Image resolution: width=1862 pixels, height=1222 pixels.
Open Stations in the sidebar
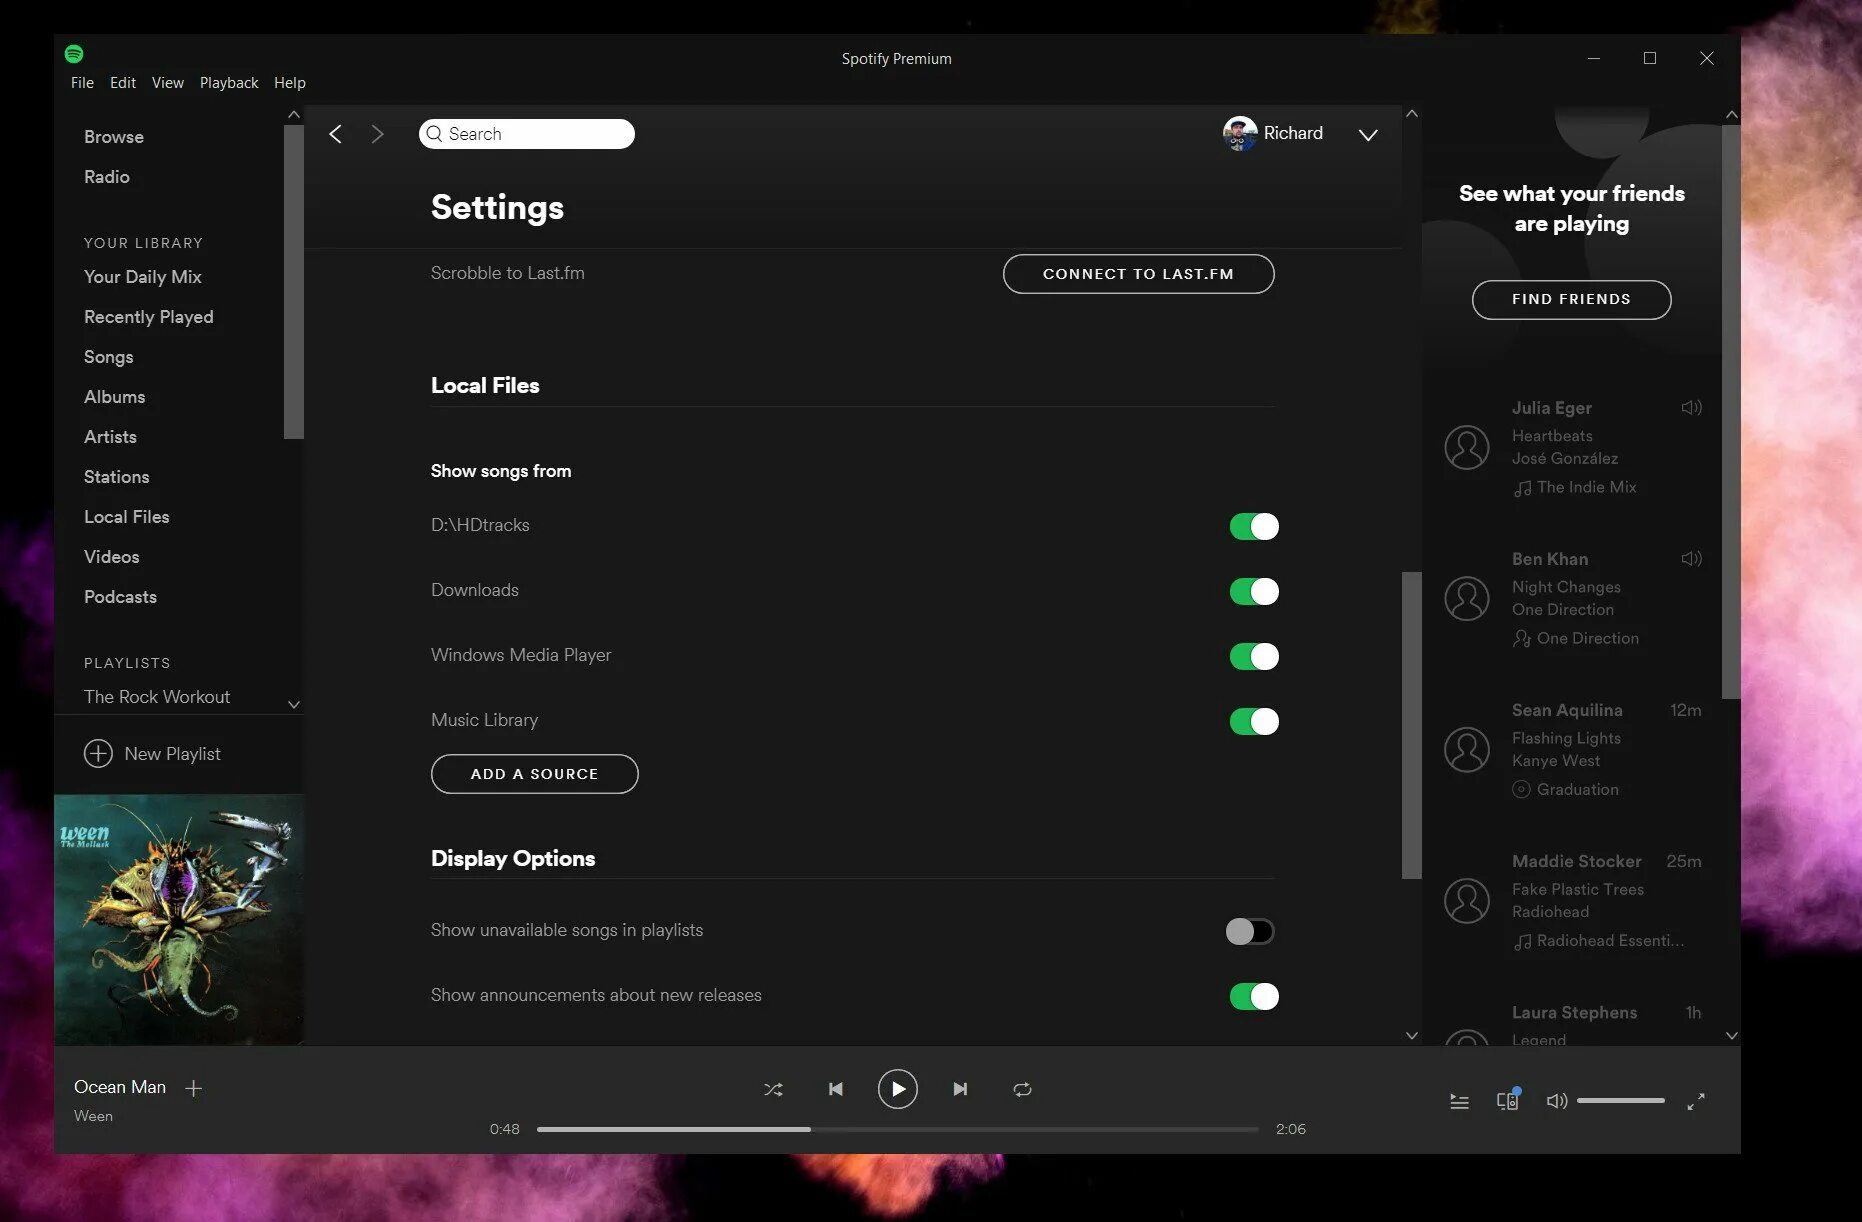coord(117,477)
